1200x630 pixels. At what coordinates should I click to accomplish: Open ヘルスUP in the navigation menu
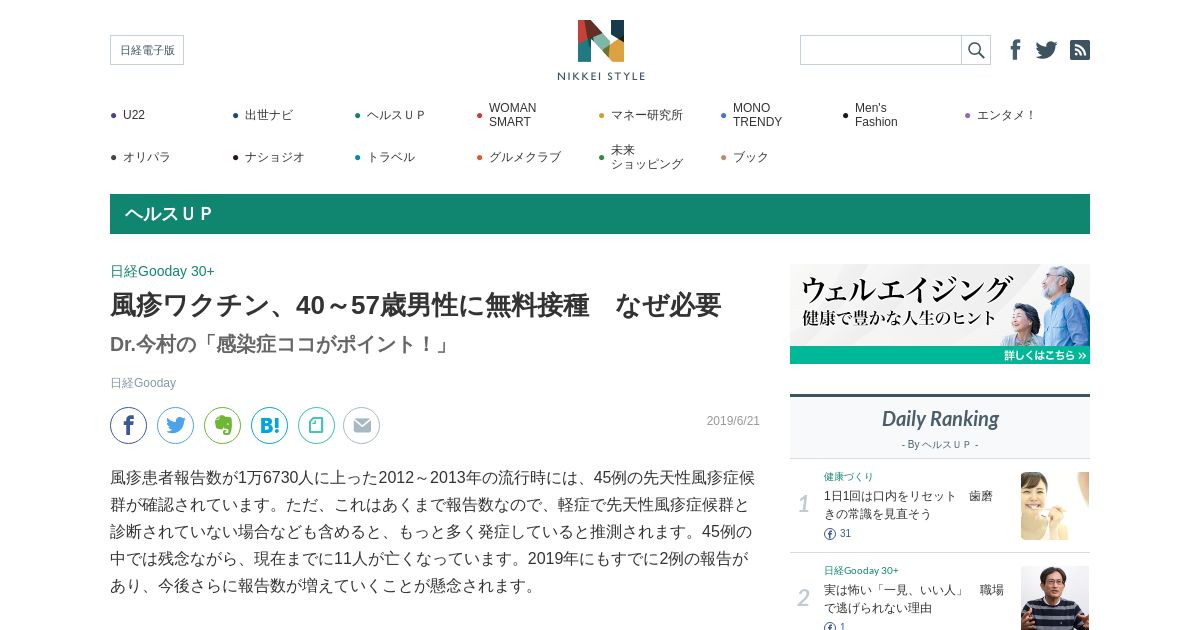point(396,115)
